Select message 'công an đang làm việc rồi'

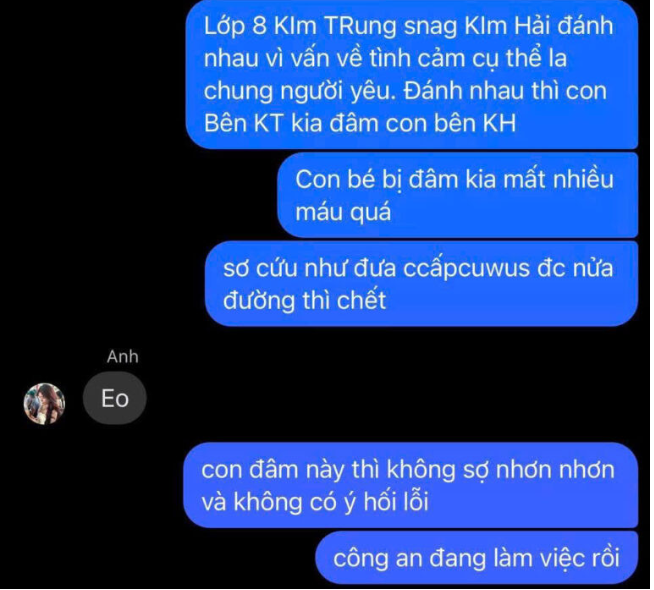477,558
